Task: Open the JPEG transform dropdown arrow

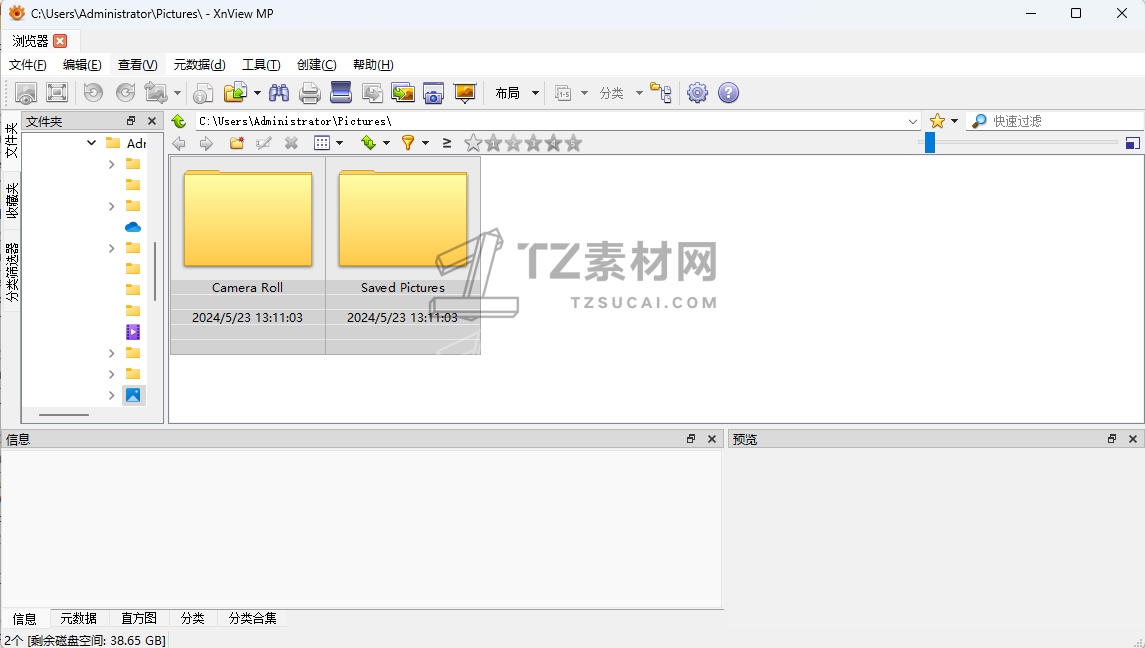Action: coord(177,93)
